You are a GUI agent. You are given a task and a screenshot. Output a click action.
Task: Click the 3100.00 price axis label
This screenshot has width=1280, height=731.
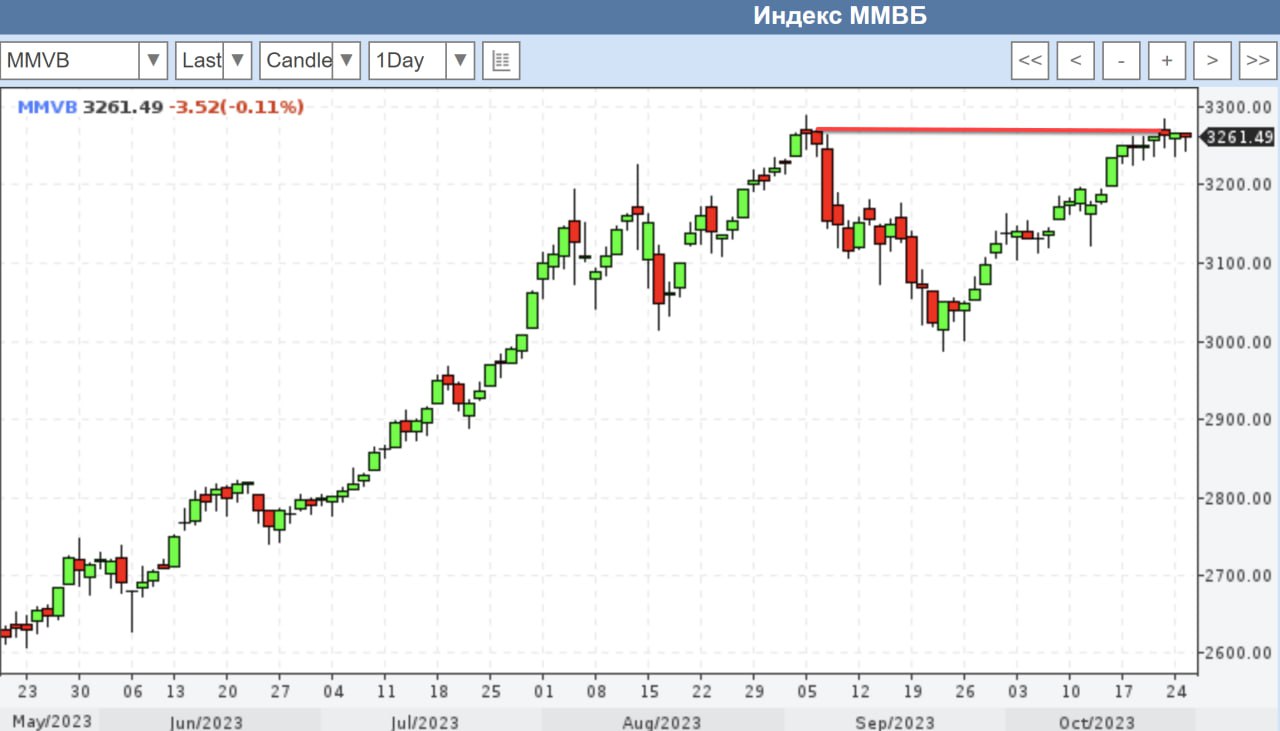pos(1237,263)
